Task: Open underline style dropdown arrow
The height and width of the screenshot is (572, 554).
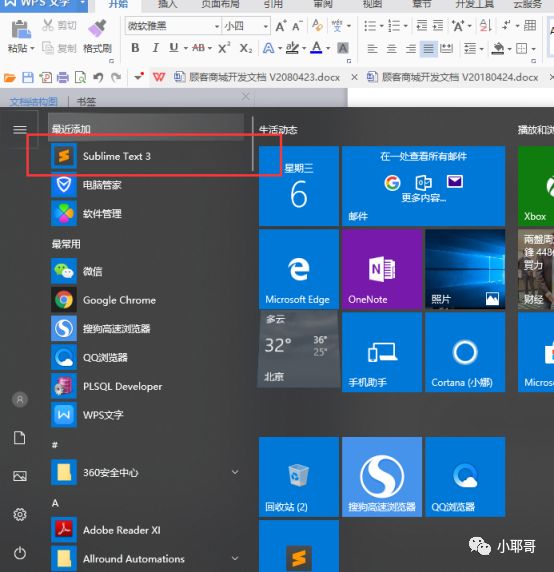Action: coord(186,48)
